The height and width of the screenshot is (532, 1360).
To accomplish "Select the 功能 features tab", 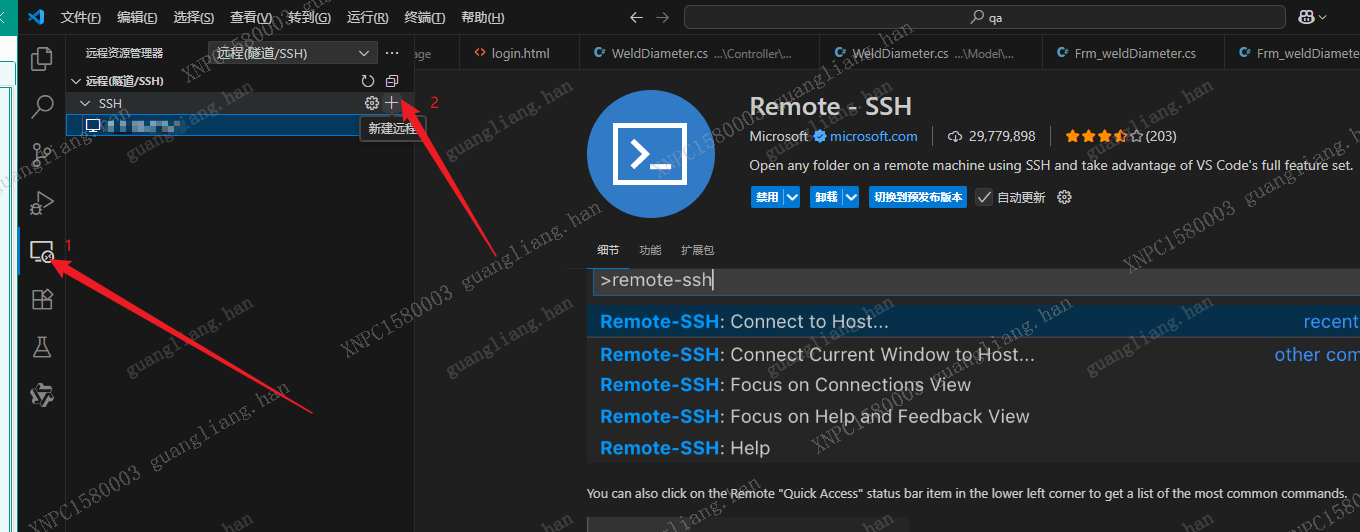I will coord(650,250).
